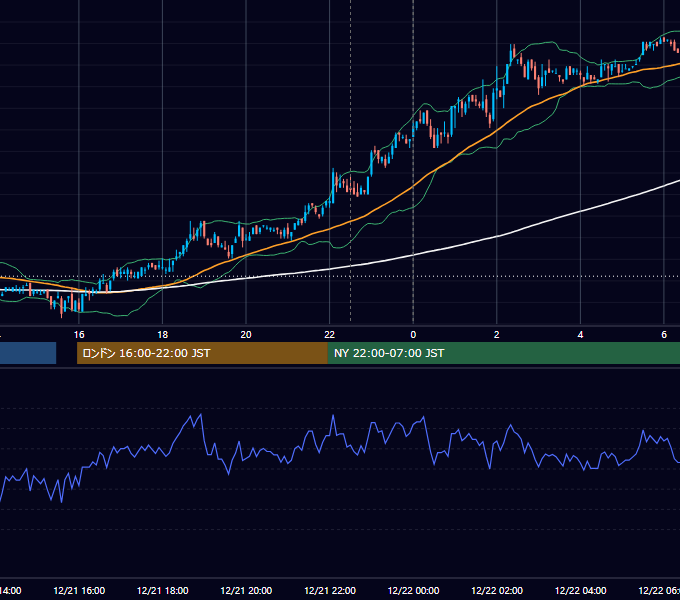
Task: Click the 12/22 04:00 date label
Action: [581, 591]
